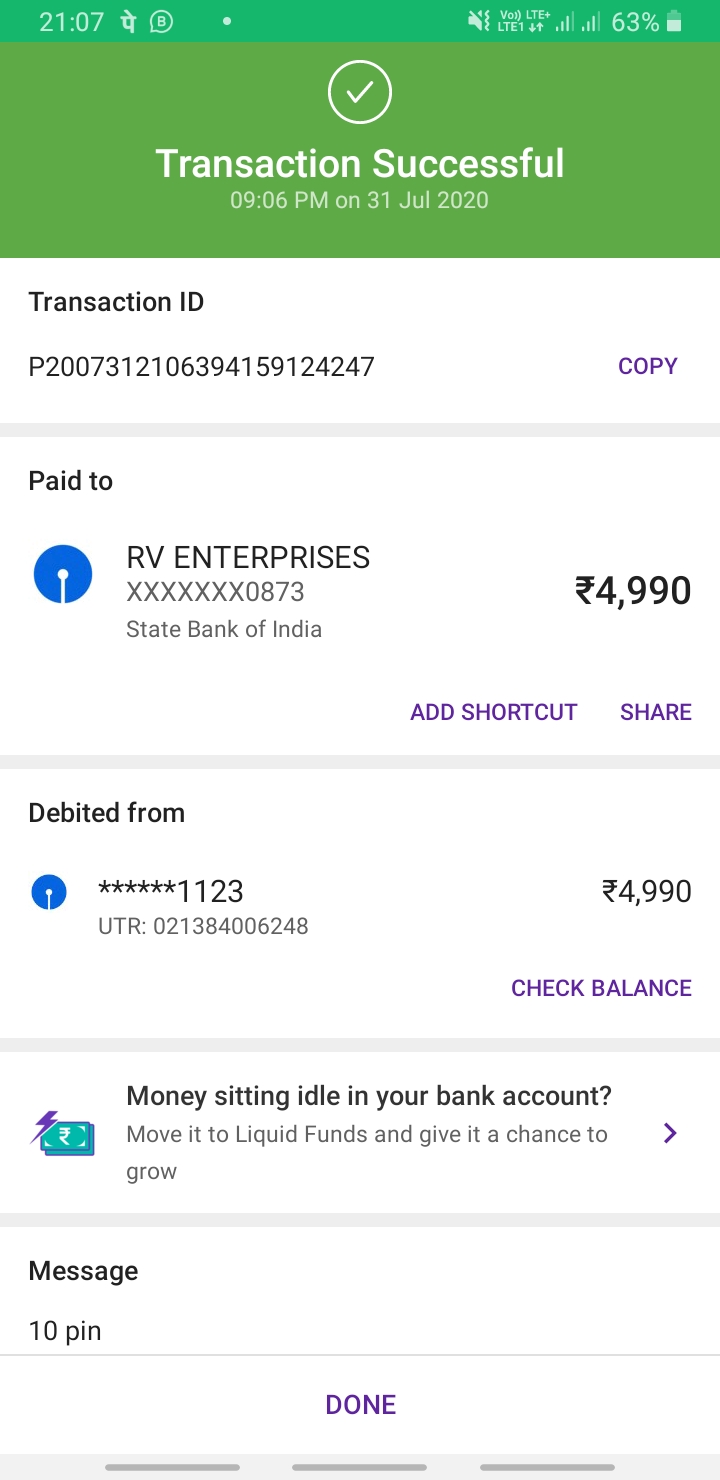Tap the success checkmark circle icon
Viewport: 720px width, 1480px height.
pyautogui.click(x=360, y=92)
